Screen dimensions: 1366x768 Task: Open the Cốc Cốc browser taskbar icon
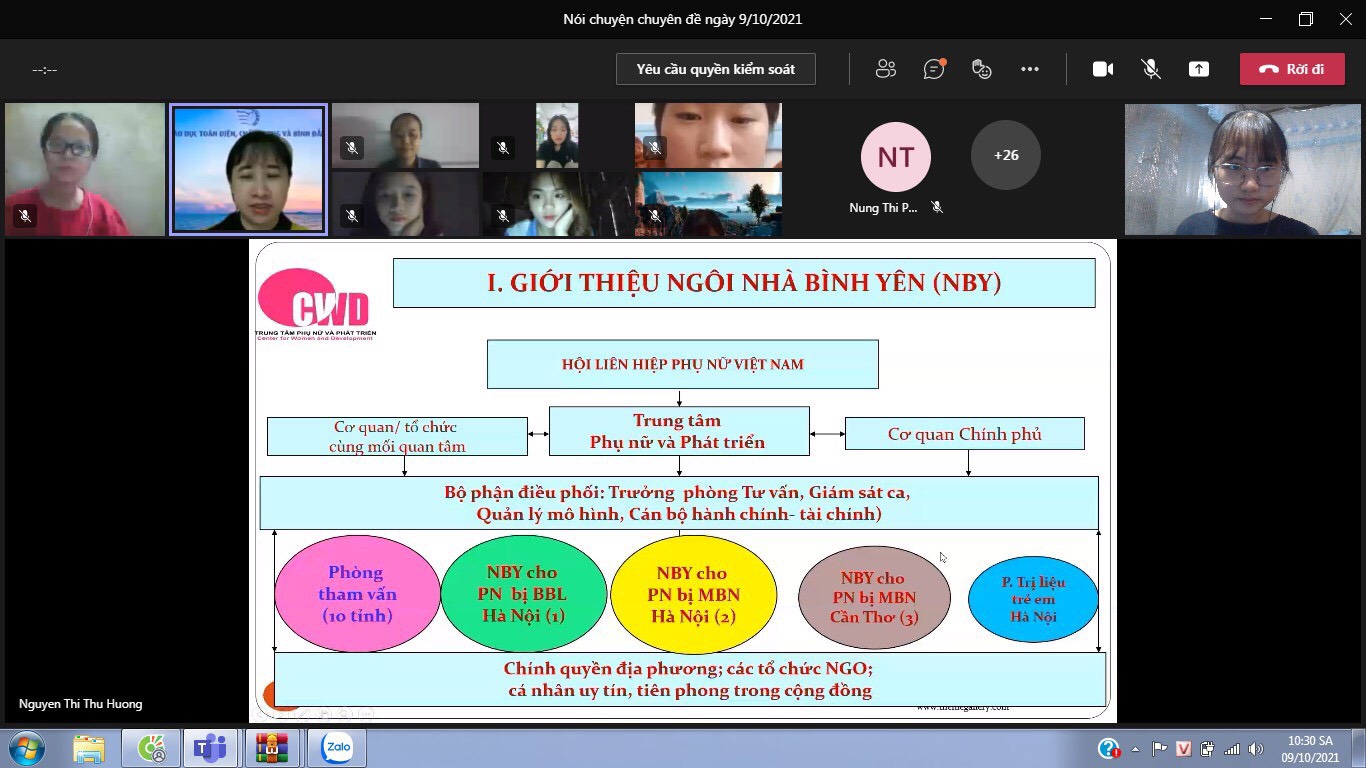(151, 748)
